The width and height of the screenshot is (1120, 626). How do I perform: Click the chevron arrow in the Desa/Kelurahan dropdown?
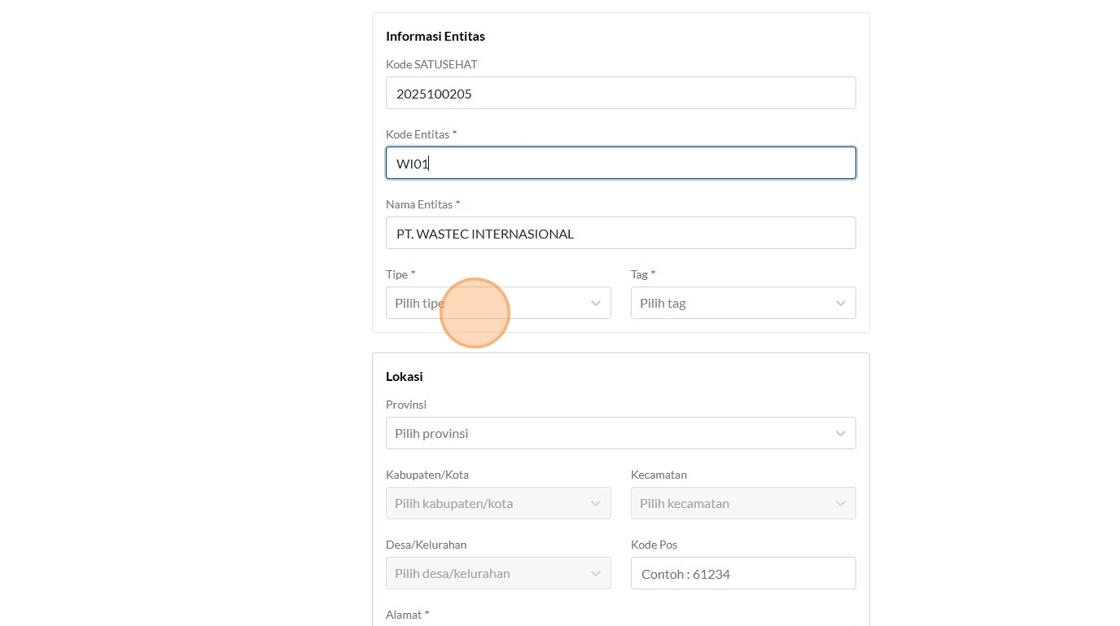point(595,573)
